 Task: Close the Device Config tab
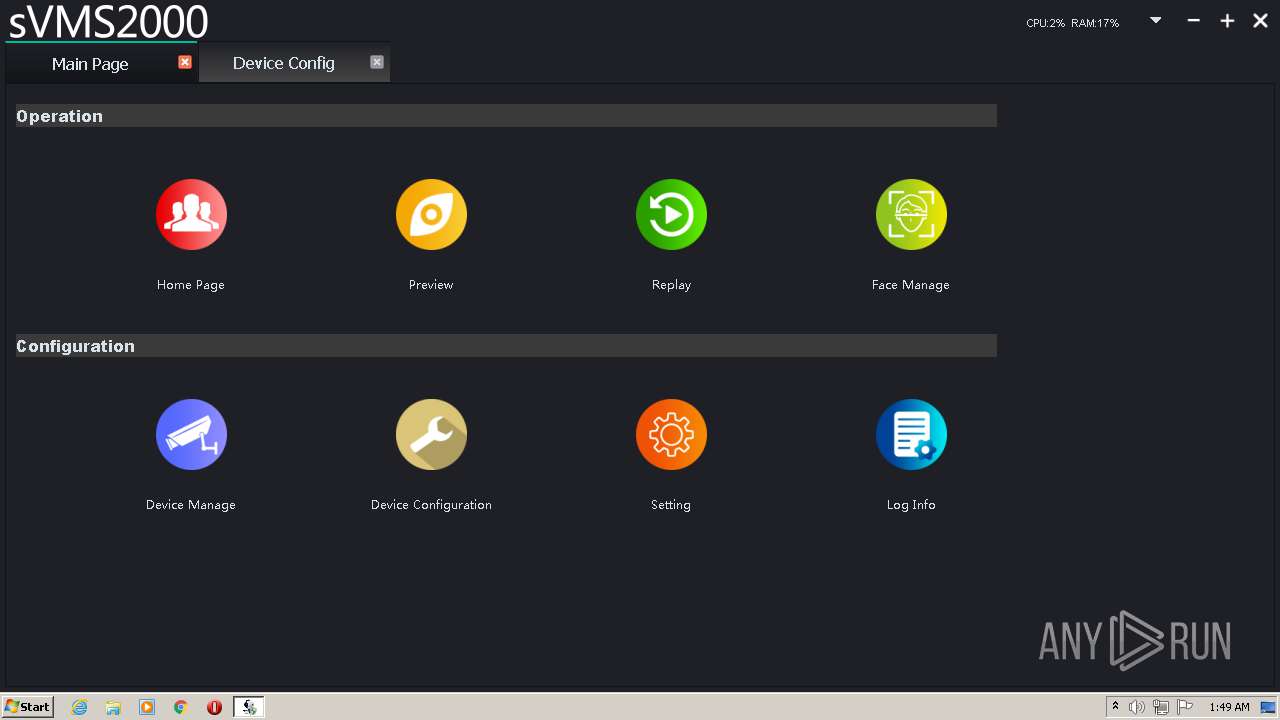click(x=377, y=62)
